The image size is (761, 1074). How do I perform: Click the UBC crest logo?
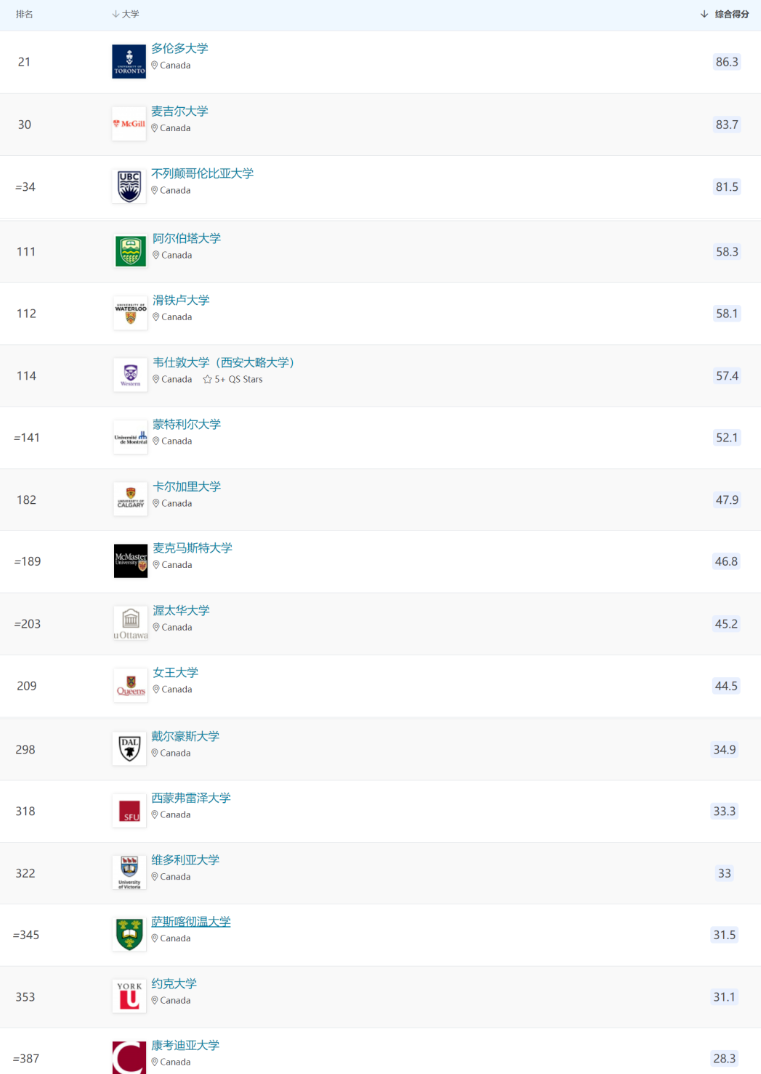click(x=129, y=186)
